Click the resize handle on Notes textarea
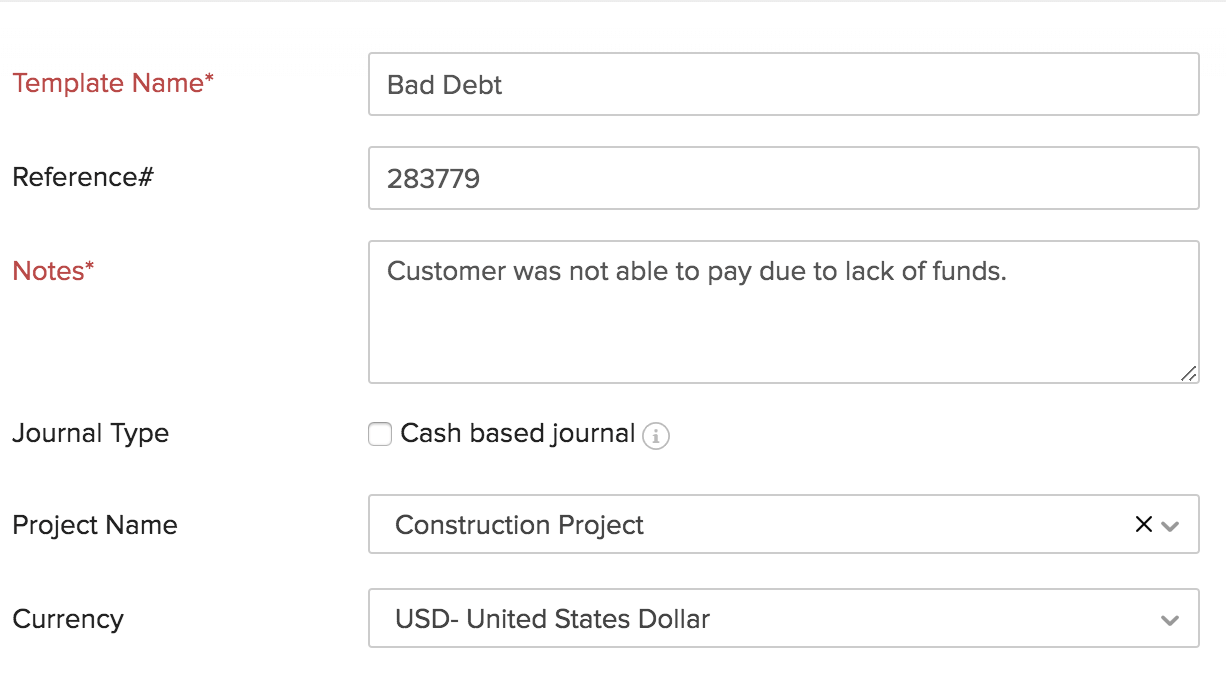This screenshot has width=1226, height=688. point(1190,373)
